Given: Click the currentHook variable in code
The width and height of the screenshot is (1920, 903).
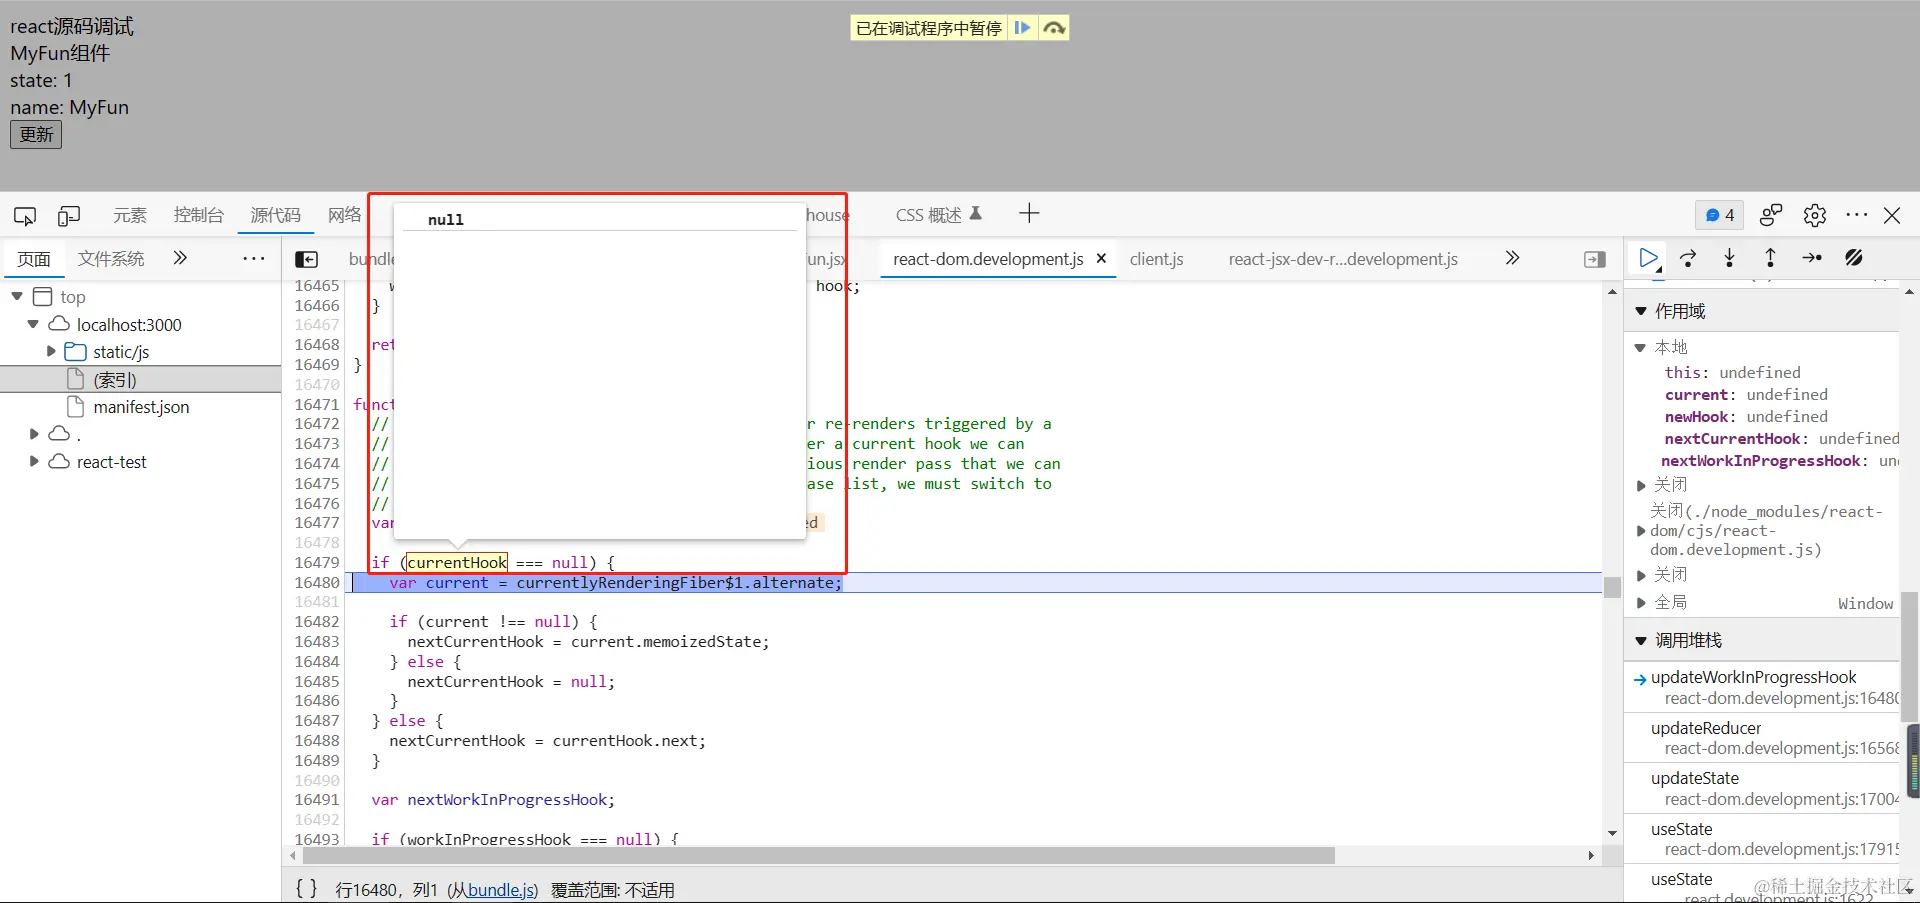Looking at the screenshot, I should 457,562.
